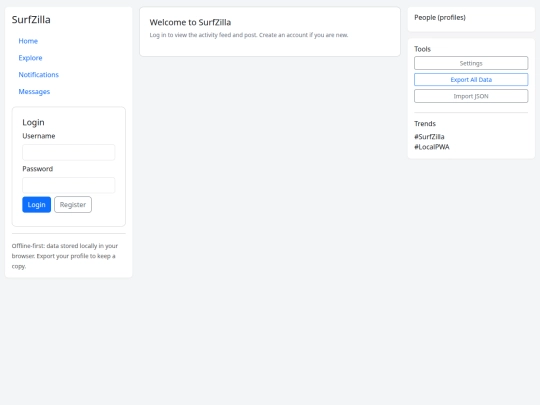Viewport: 540px width, 405px height.
Task: Go to the Explore page
Action: 30,58
